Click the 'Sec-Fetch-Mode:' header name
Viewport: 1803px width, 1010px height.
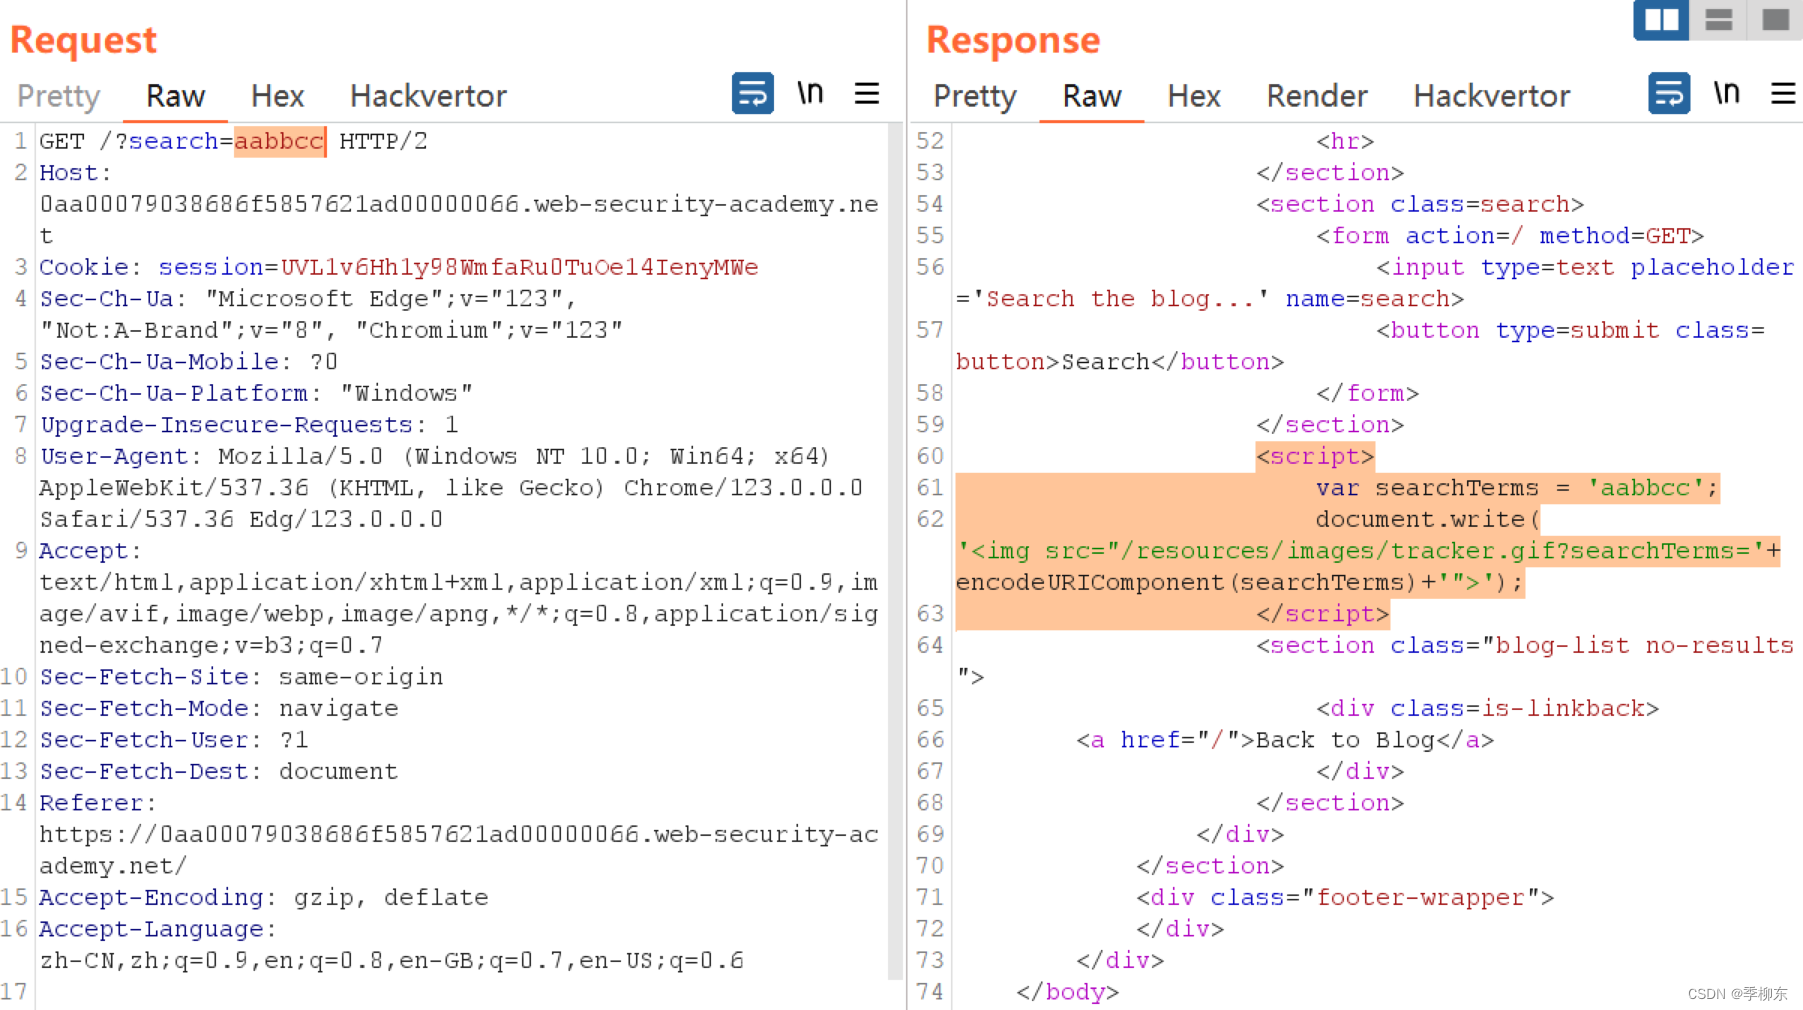coord(151,708)
